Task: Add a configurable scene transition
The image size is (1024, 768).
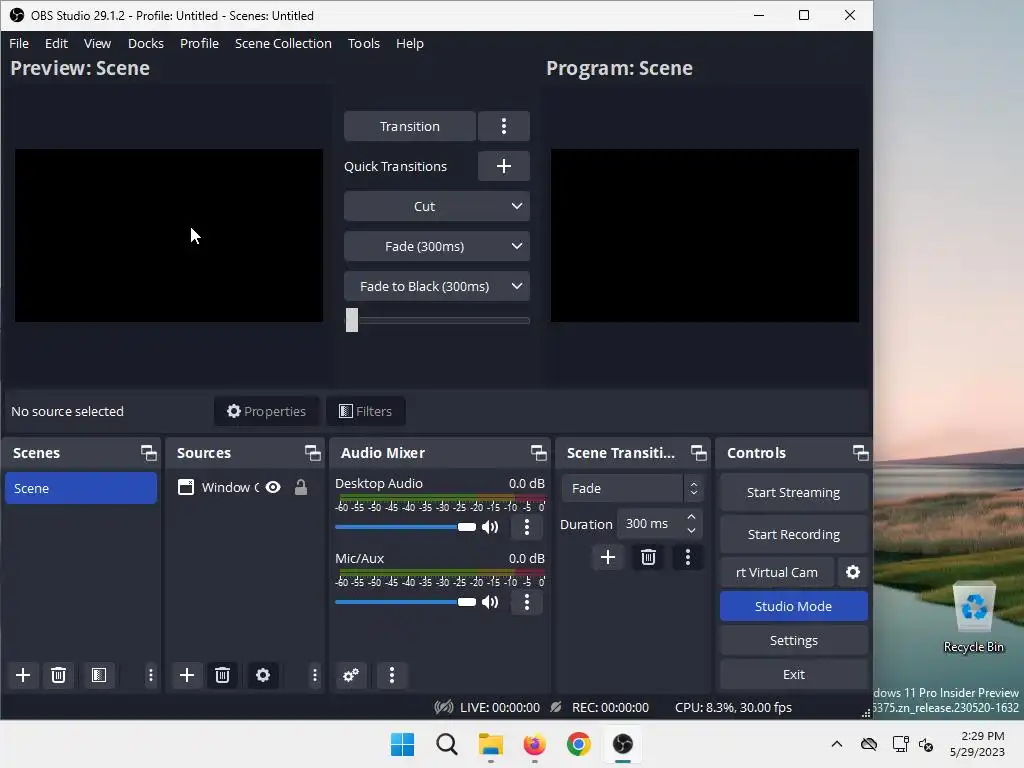Action: [x=608, y=557]
